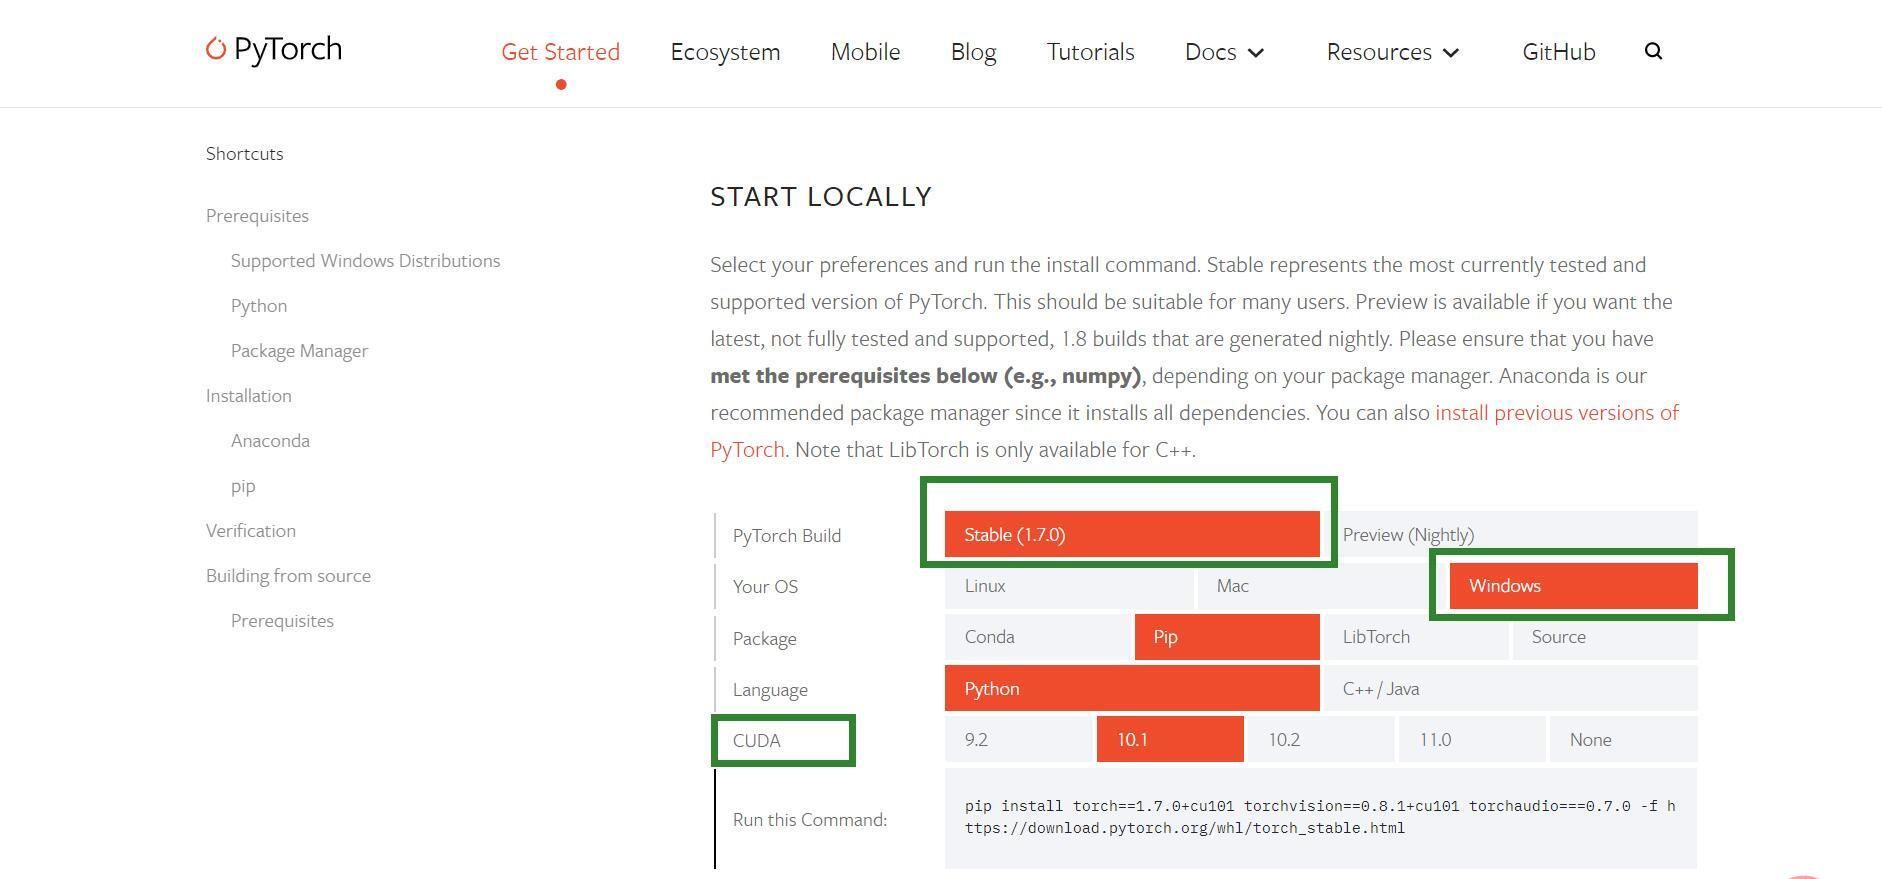Select None for CUDA
Screen dimensions: 1882x879
coord(1623,740)
